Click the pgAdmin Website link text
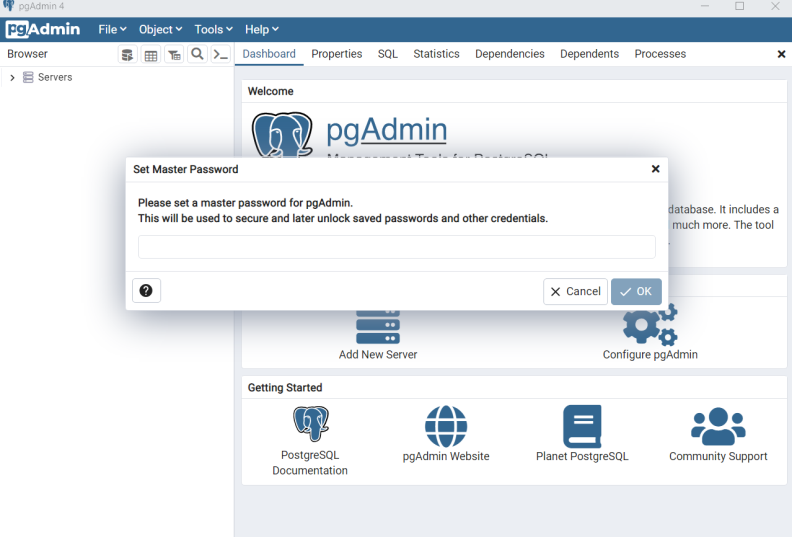 point(446,456)
